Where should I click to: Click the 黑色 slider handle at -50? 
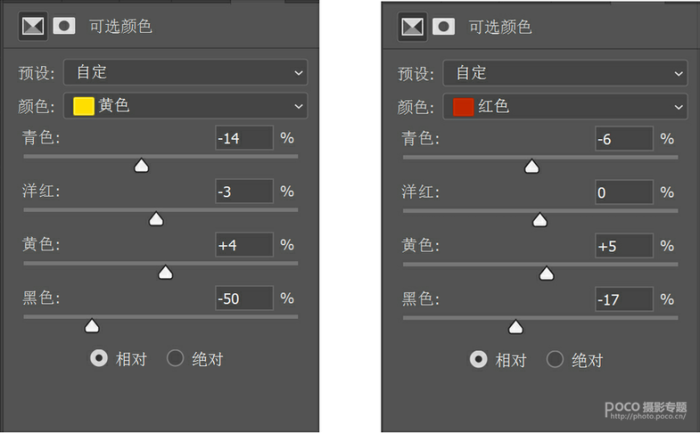click(92, 326)
